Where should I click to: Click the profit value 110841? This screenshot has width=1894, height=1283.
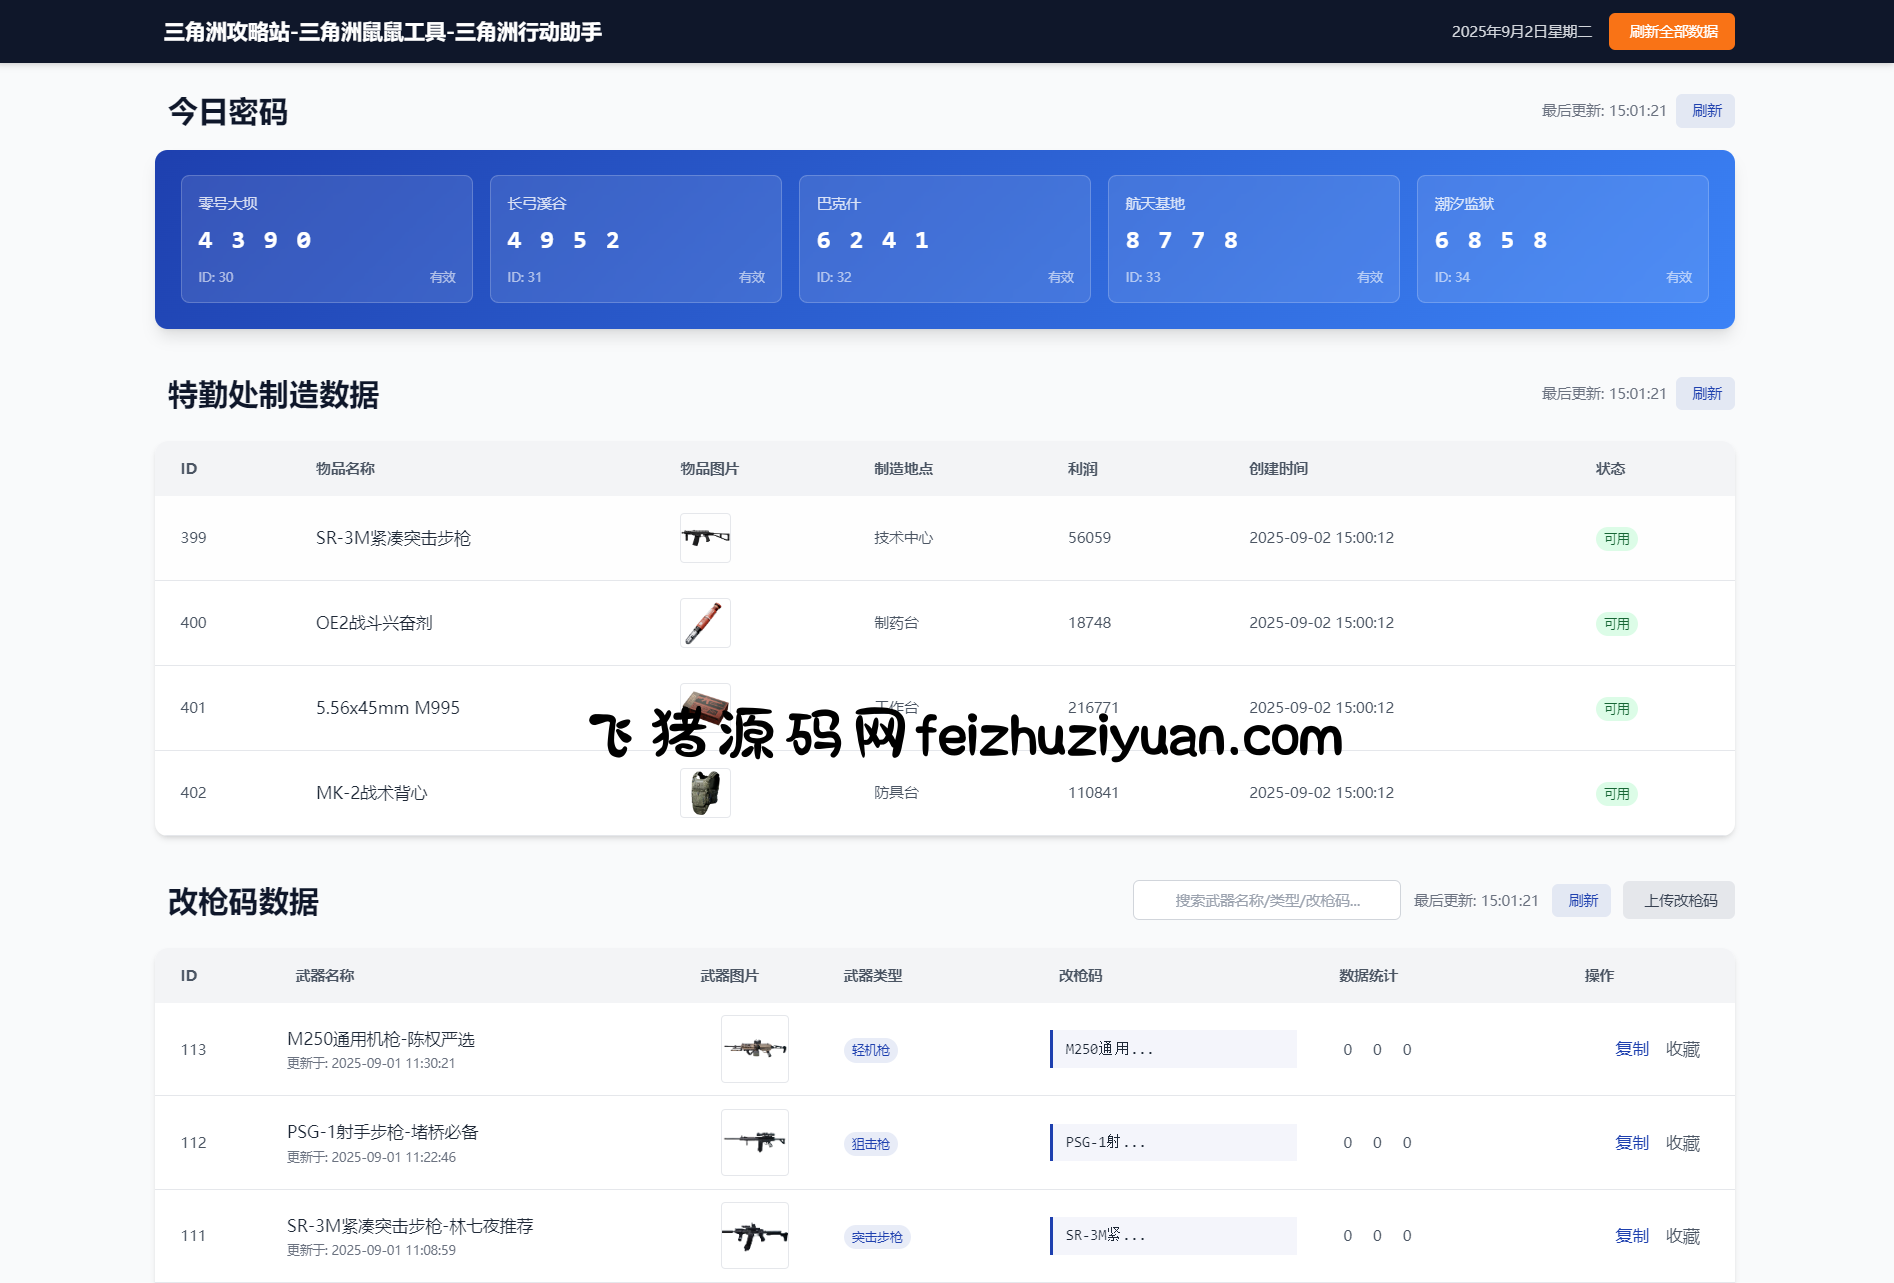[x=1093, y=793]
